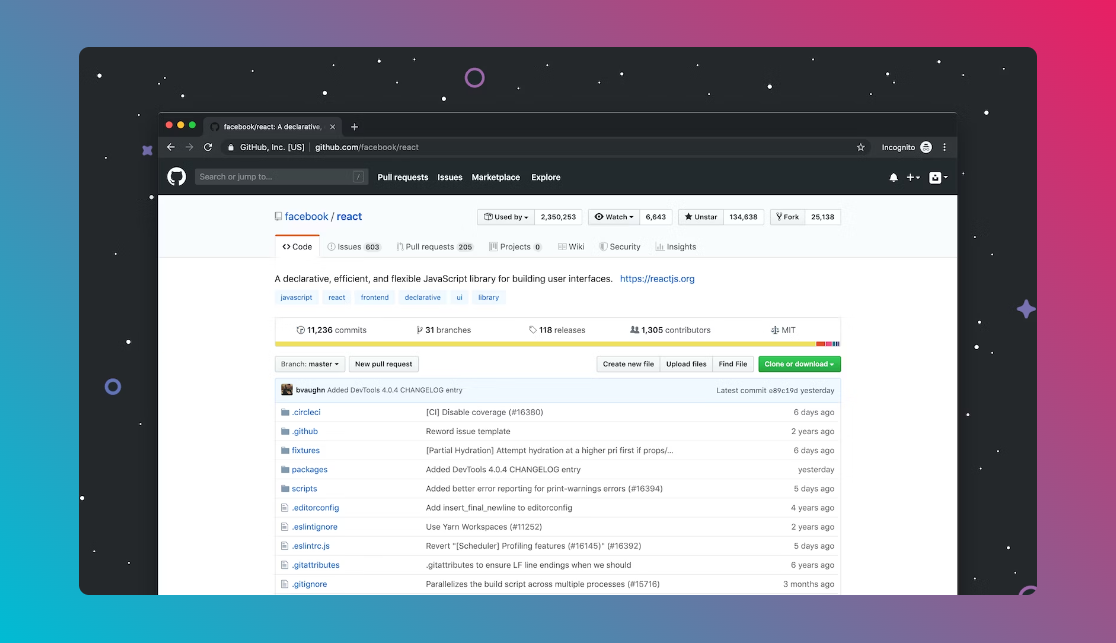Expand the Branch: master dropdown
1116x643 pixels.
coord(310,364)
